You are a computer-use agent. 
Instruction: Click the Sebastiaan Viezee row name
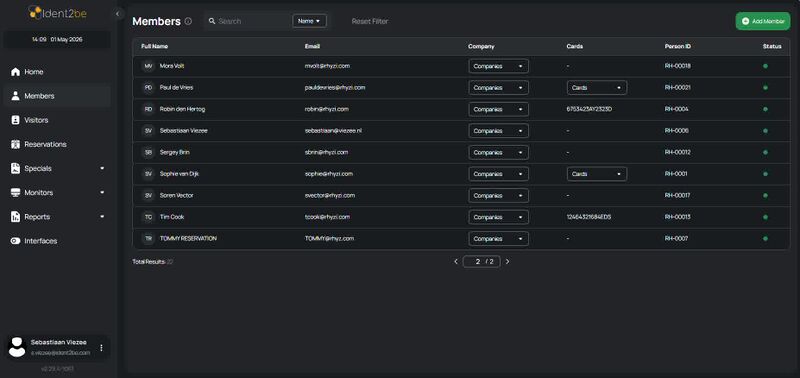click(184, 131)
